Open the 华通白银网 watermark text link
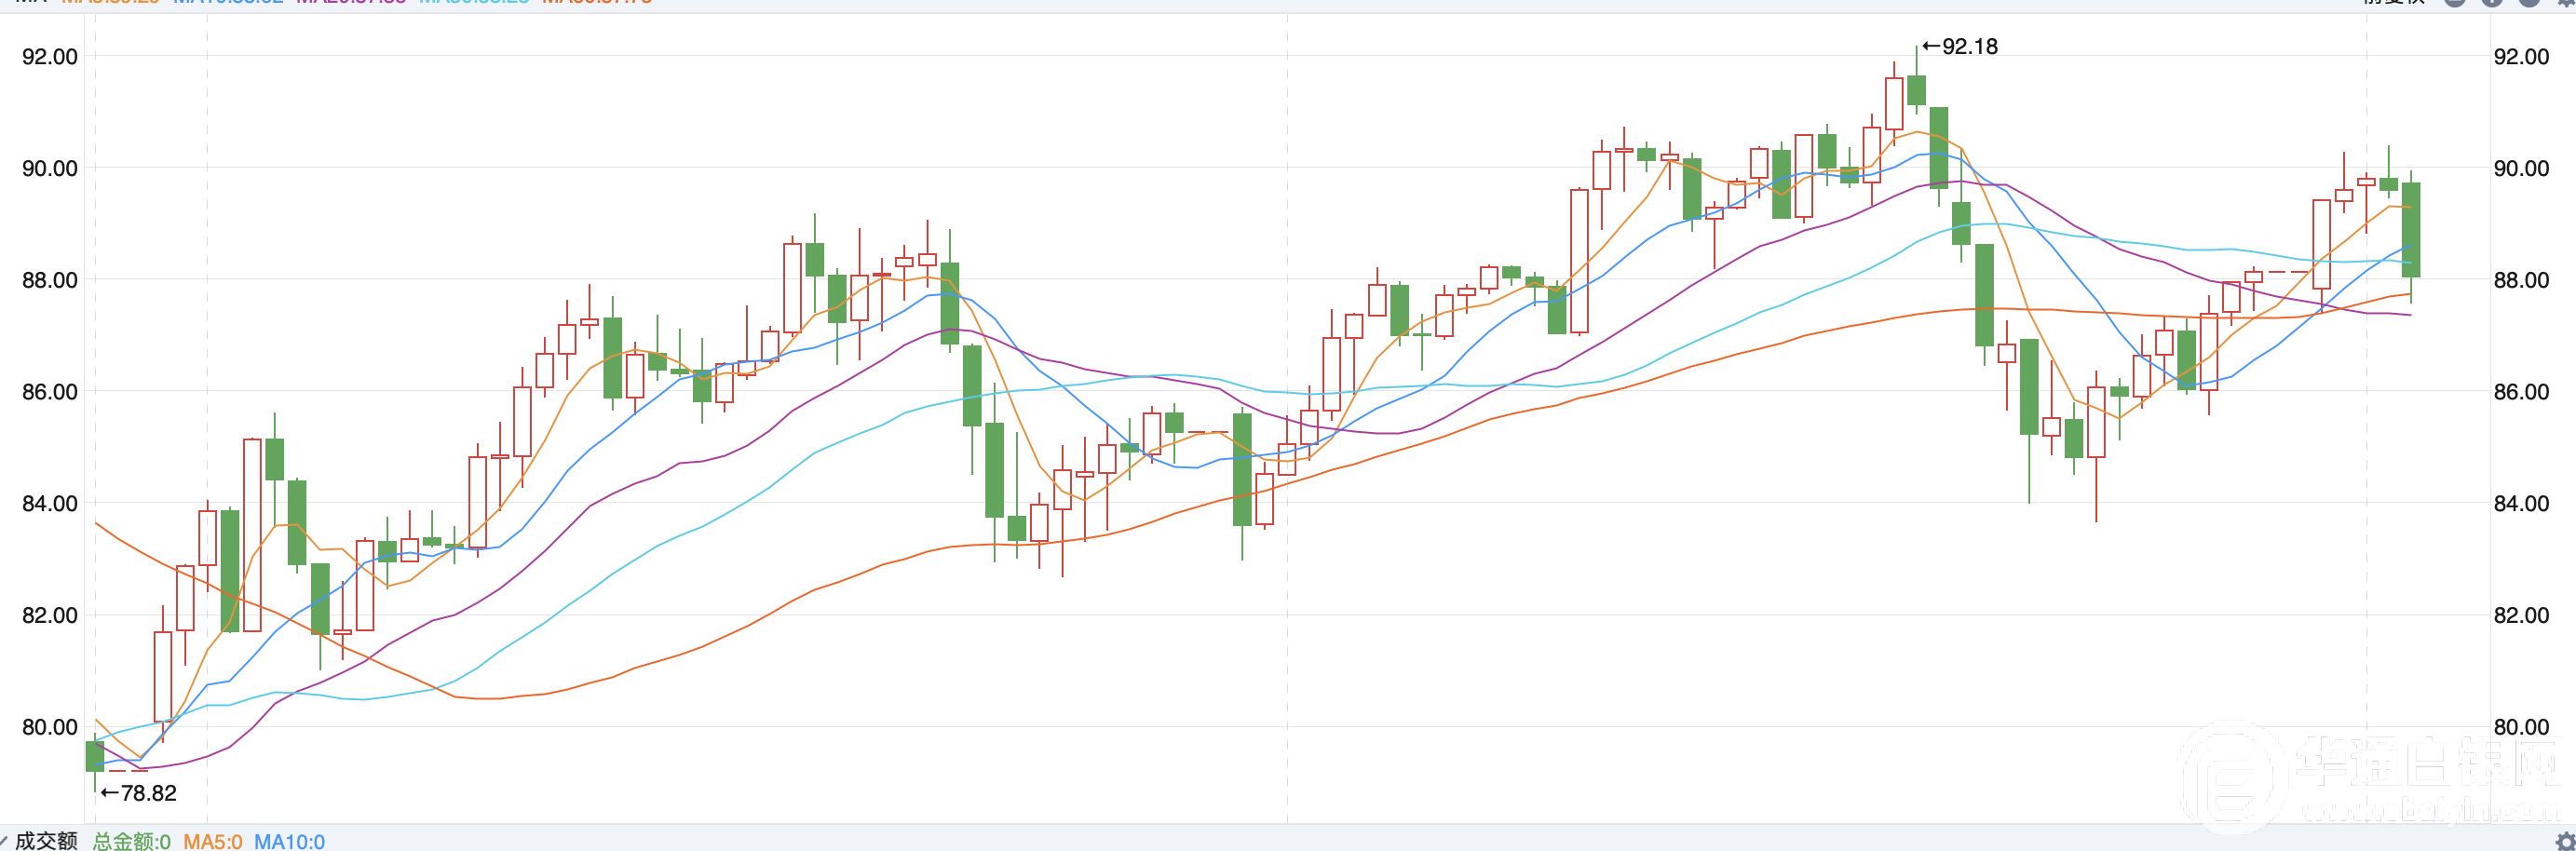2576x851 pixels. [x=2425, y=765]
